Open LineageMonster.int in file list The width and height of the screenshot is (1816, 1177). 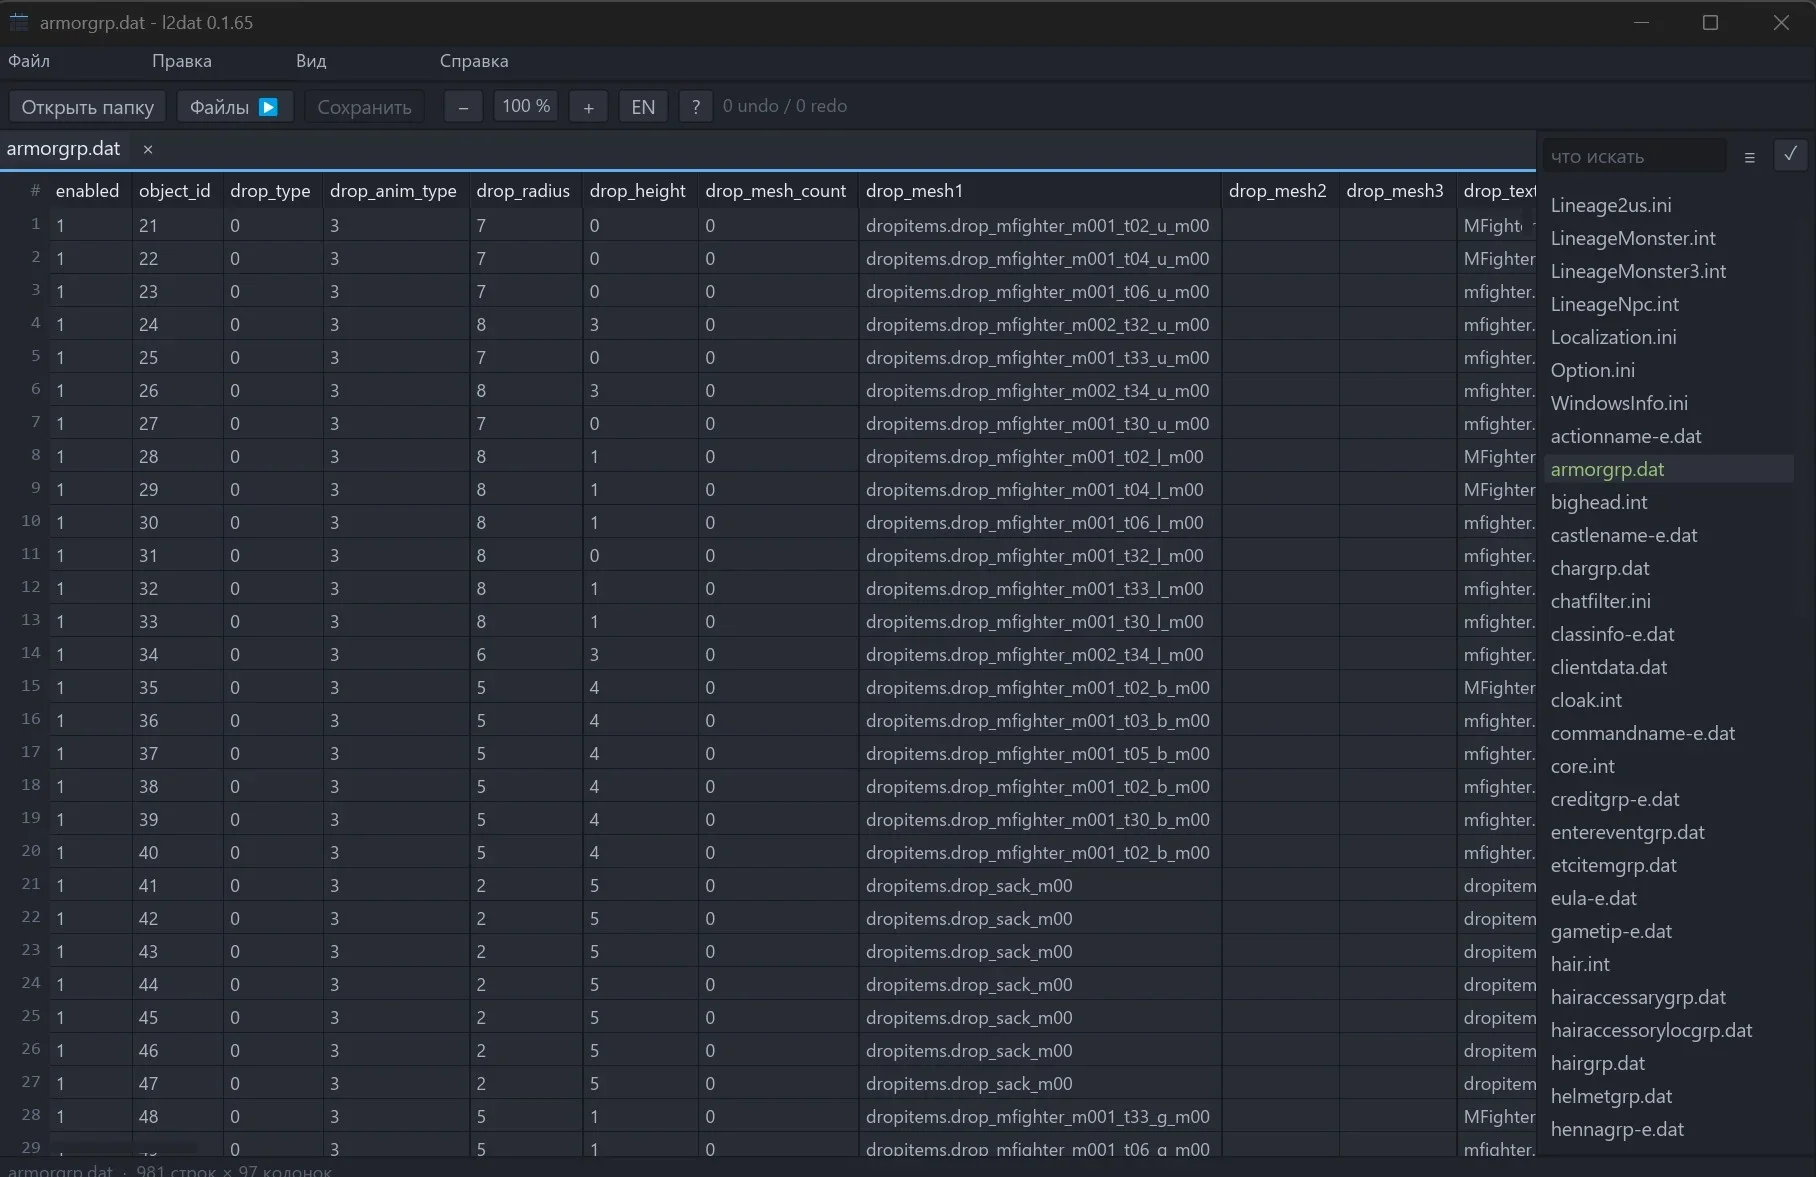[x=1633, y=238]
